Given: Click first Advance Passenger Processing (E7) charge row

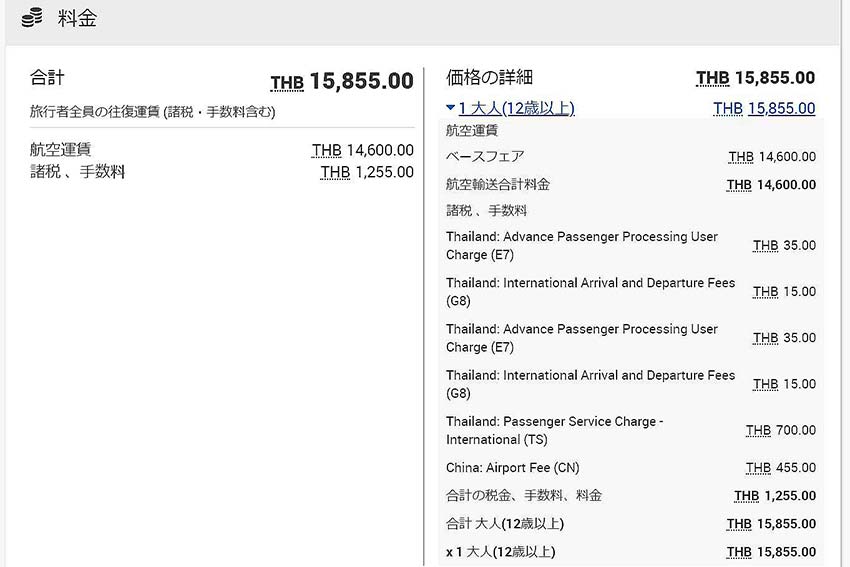Looking at the screenshot, I should pyautogui.click(x=630, y=246).
